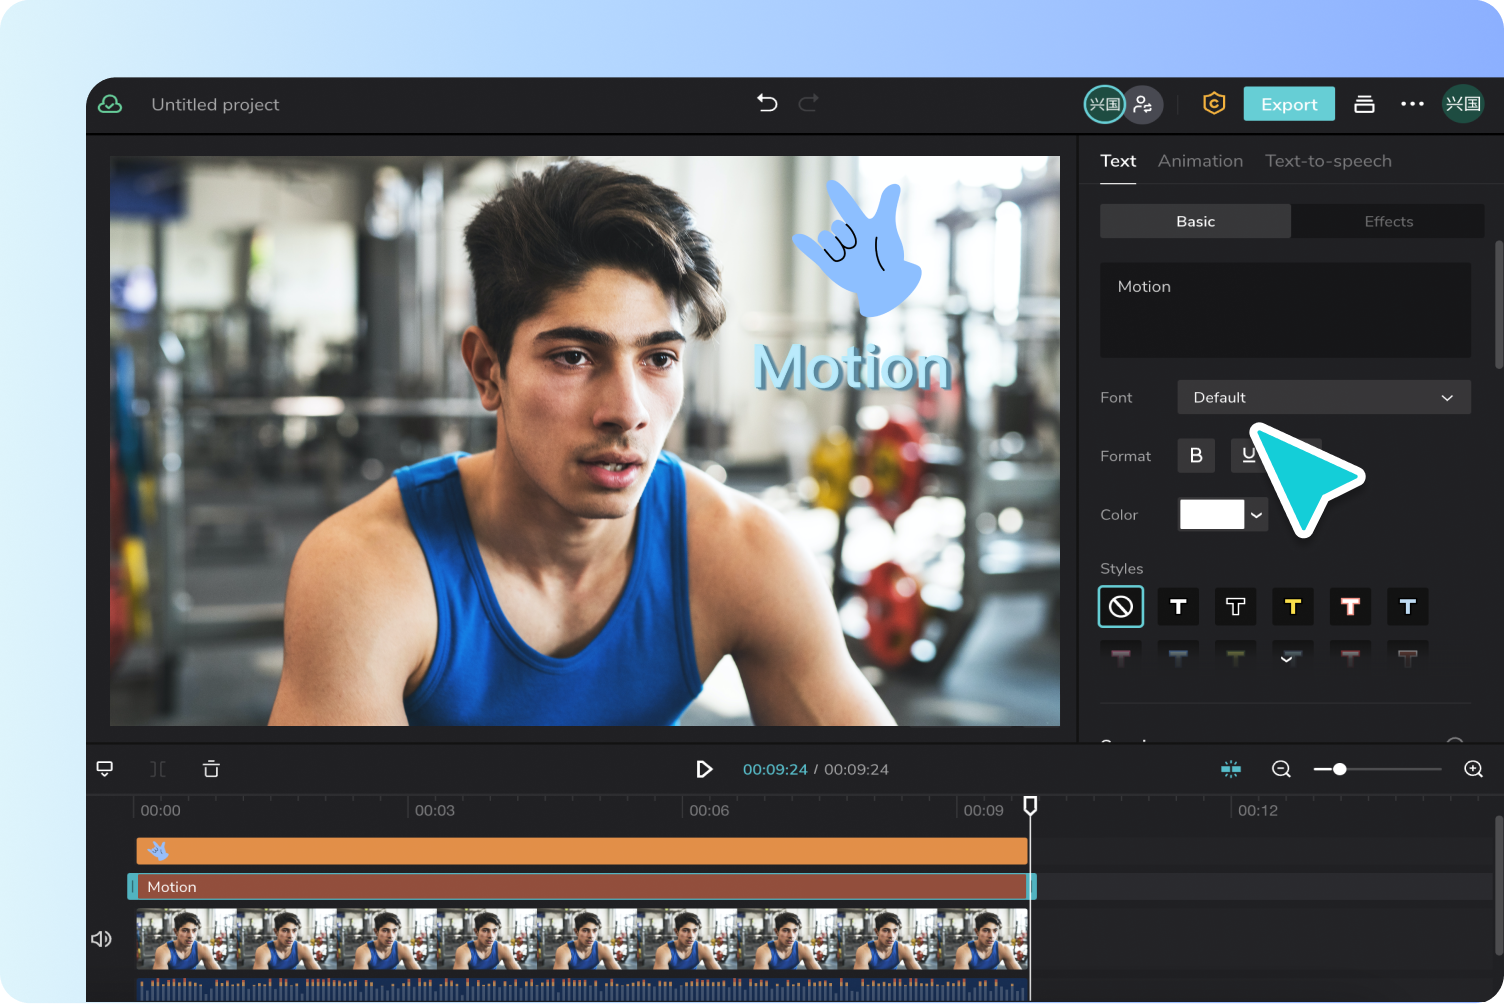
Task: Apply the red-shadow T text style
Action: tap(1350, 606)
